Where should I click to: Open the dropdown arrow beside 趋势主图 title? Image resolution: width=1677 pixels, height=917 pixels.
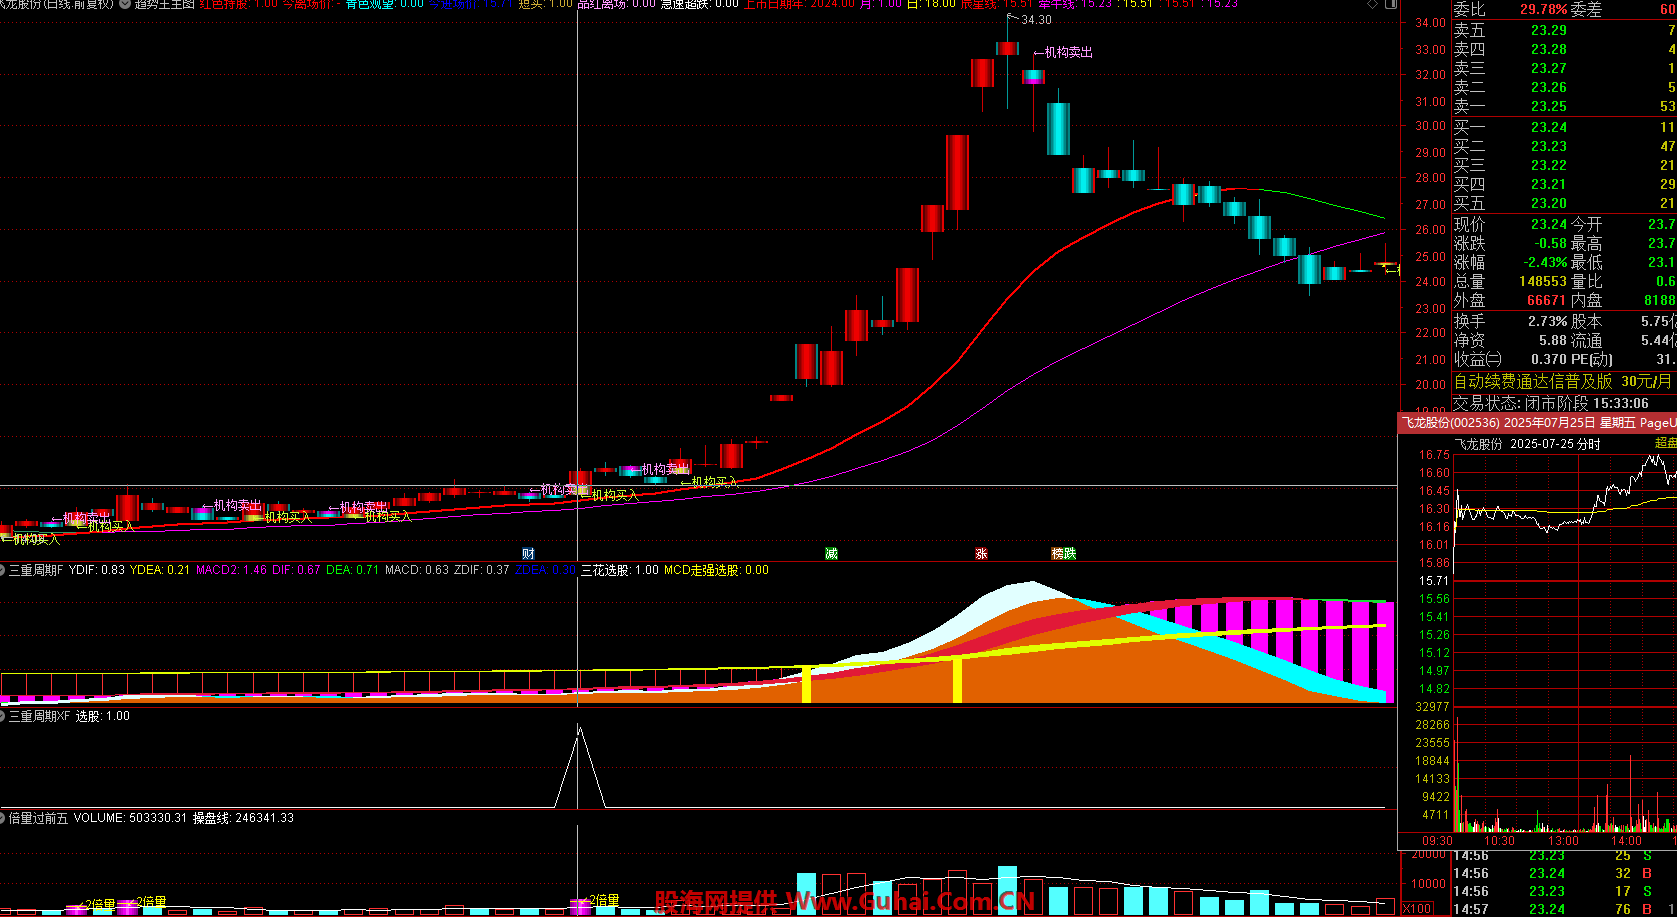125,4
